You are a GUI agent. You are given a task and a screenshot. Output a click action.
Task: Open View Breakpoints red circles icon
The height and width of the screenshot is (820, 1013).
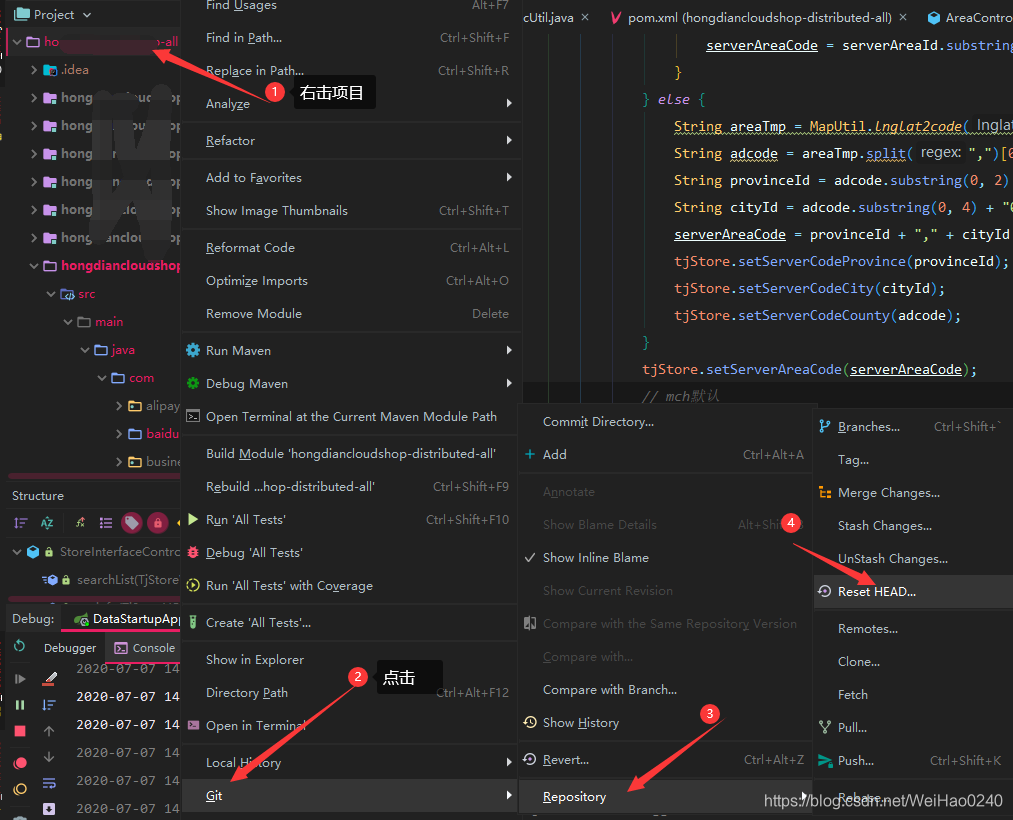20,762
